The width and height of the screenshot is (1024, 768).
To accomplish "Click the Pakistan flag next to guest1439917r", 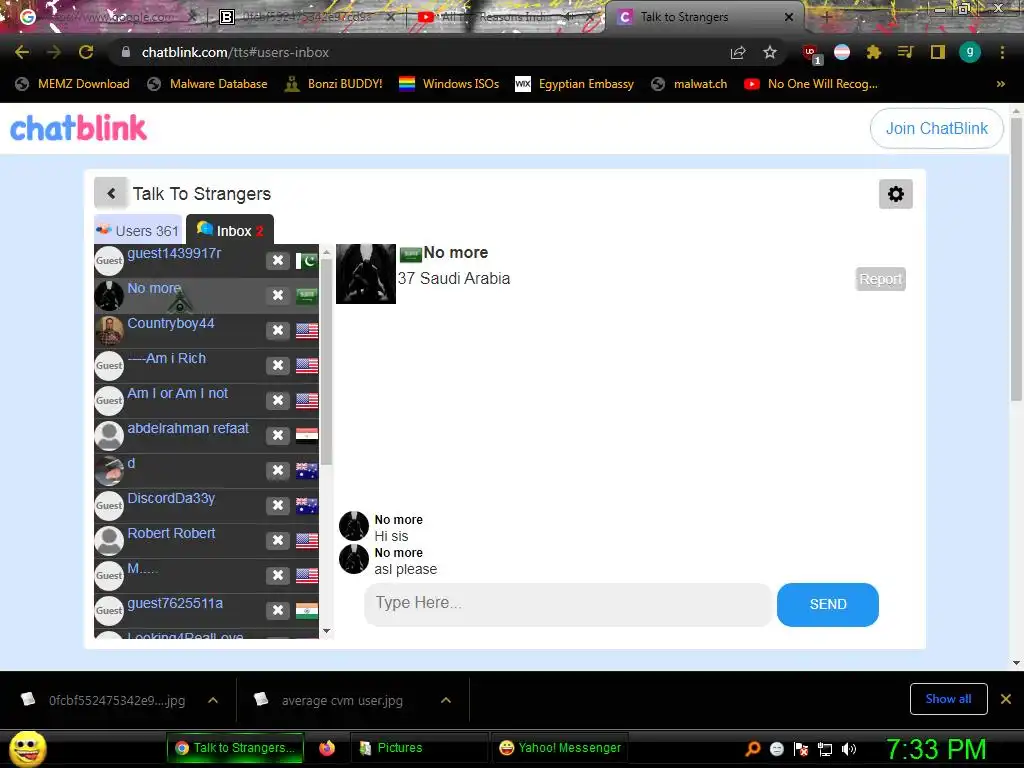I will click(306, 261).
